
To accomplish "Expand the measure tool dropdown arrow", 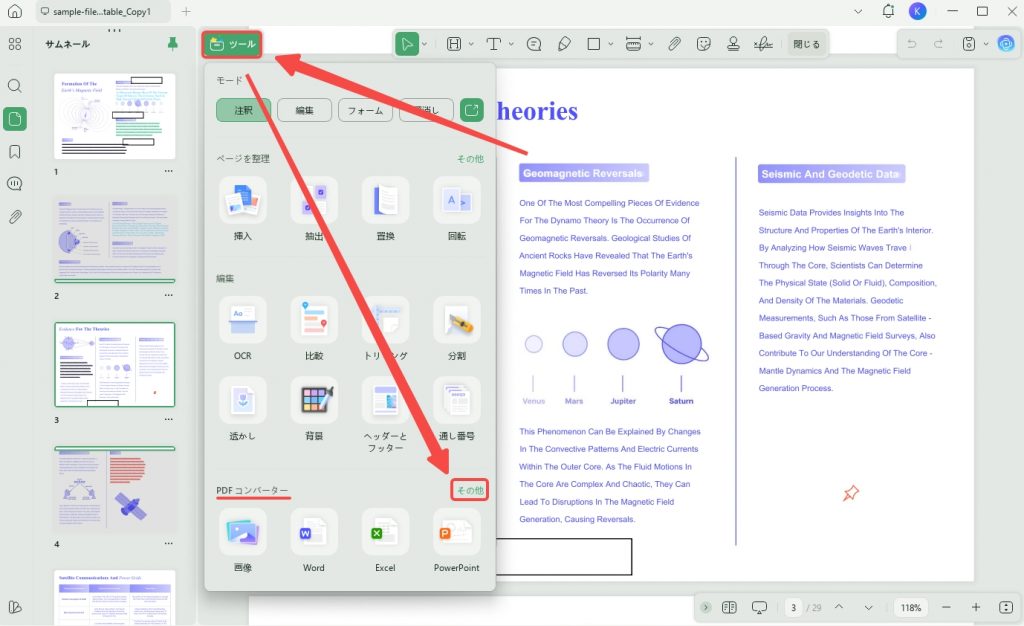I will click(651, 44).
